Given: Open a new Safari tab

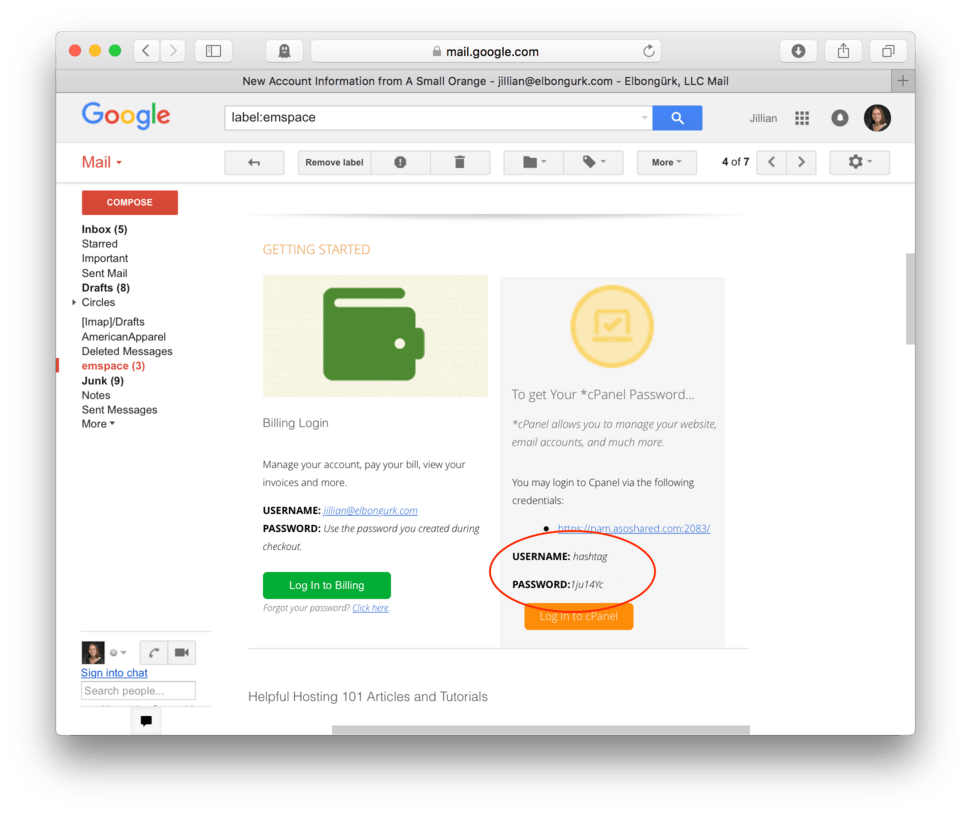Looking at the screenshot, I should click(x=903, y=81).
